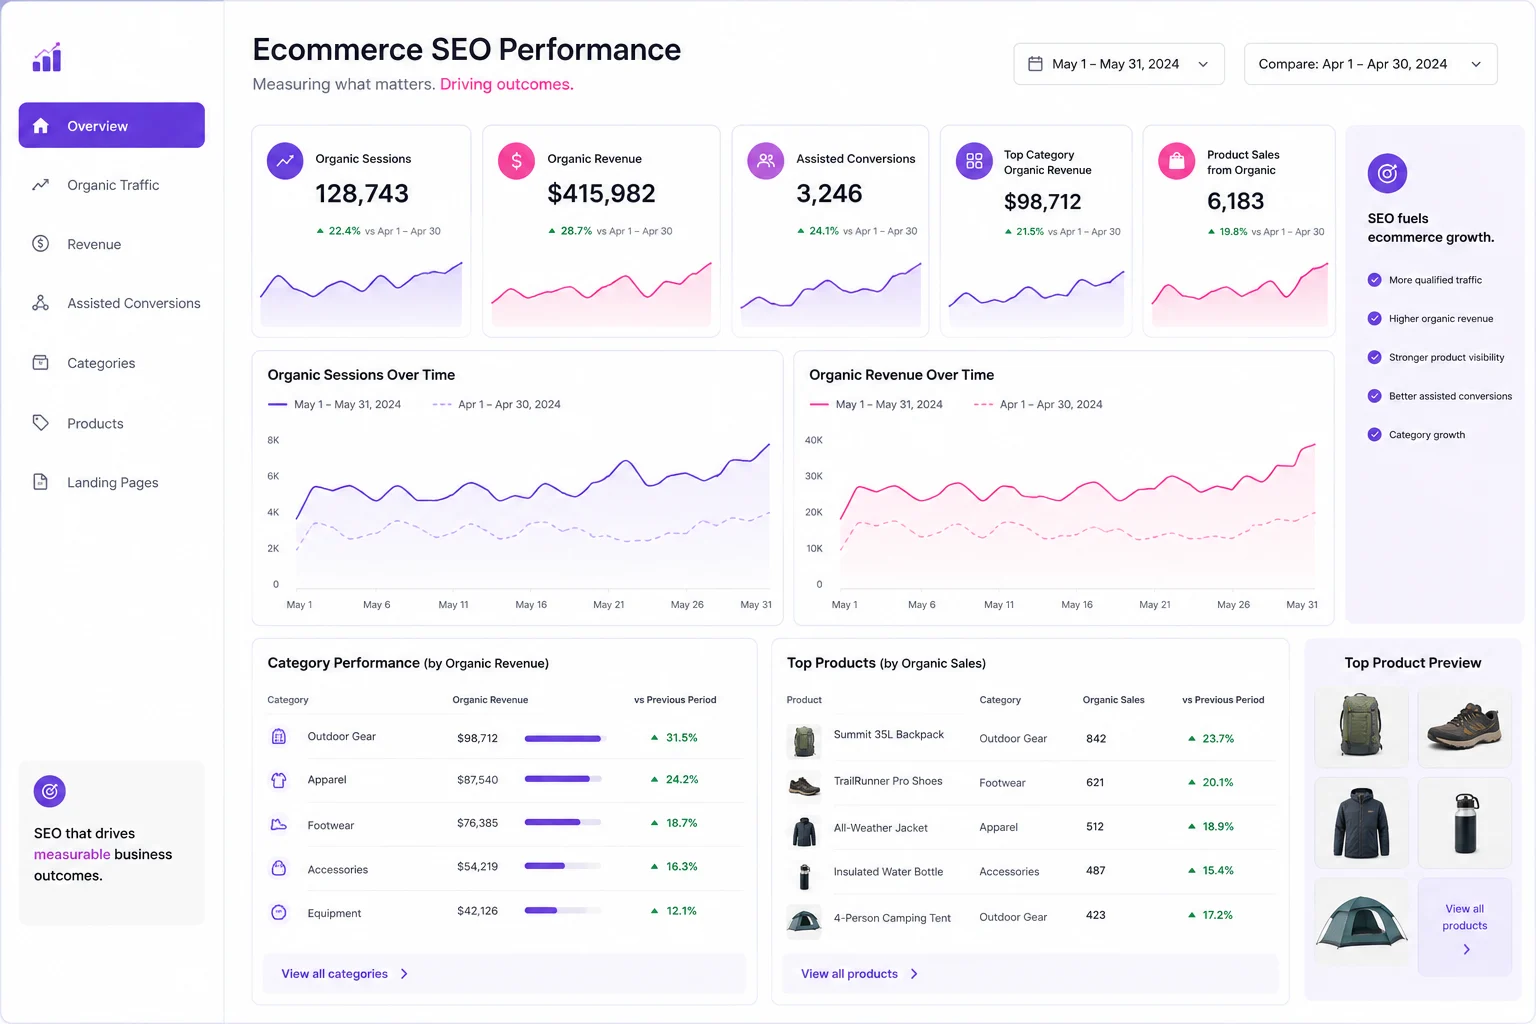Image resolution: width=1536 pixels, height=1024 pixels.
Task: Toggle May 1 – May 31 revenue legend
Action: point(876,404)
